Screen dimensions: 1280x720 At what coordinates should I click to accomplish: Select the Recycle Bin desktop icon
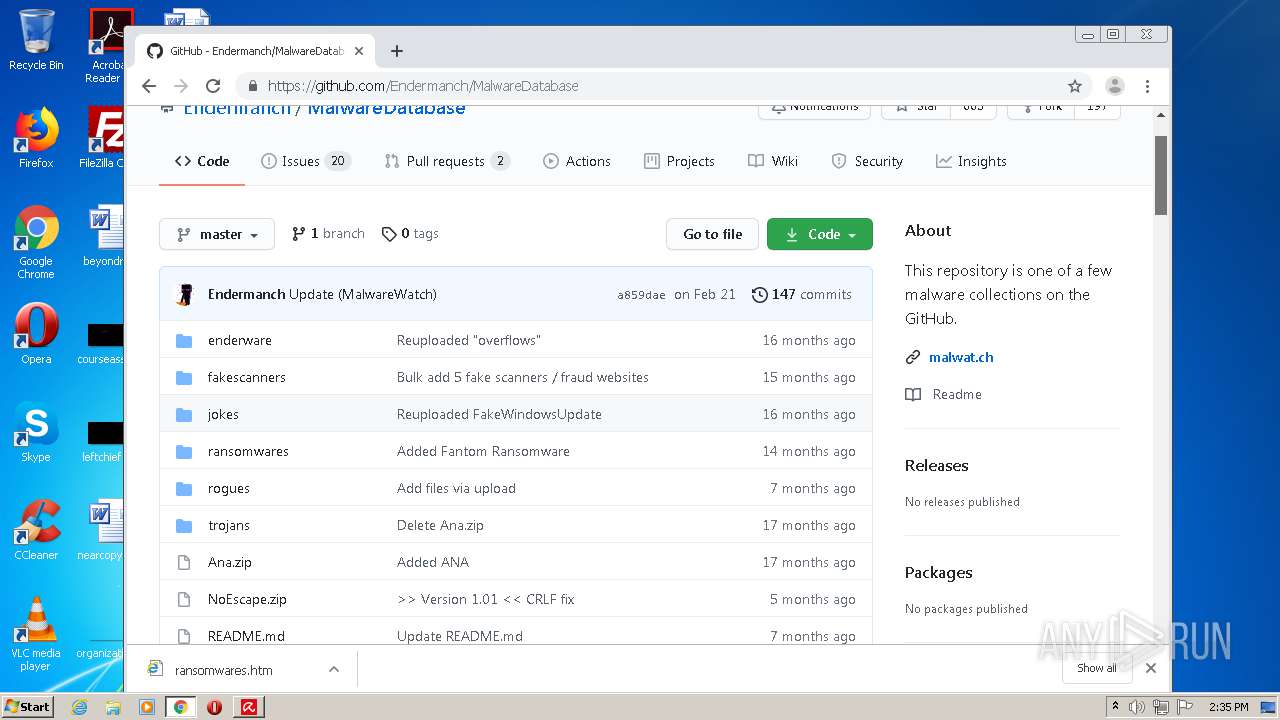[x=36, y=40]
